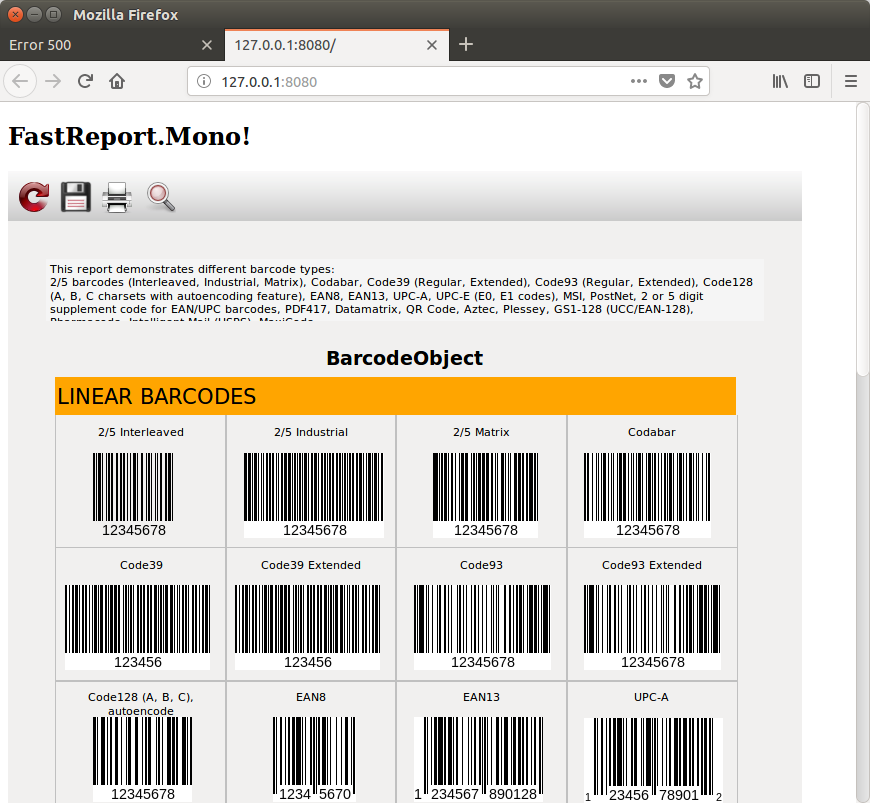Click the Code128 autoencode label
870x803 pixels.
coord(141,704)
